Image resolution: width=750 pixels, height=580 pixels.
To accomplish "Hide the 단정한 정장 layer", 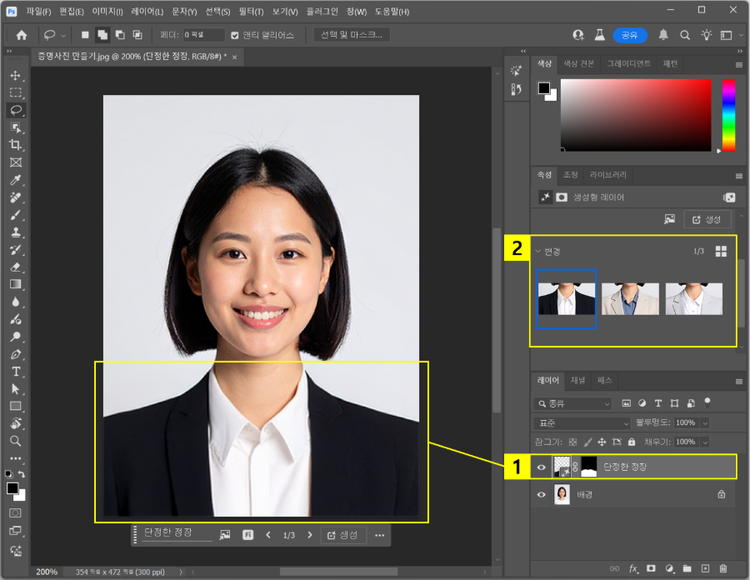I will [543, 466].
